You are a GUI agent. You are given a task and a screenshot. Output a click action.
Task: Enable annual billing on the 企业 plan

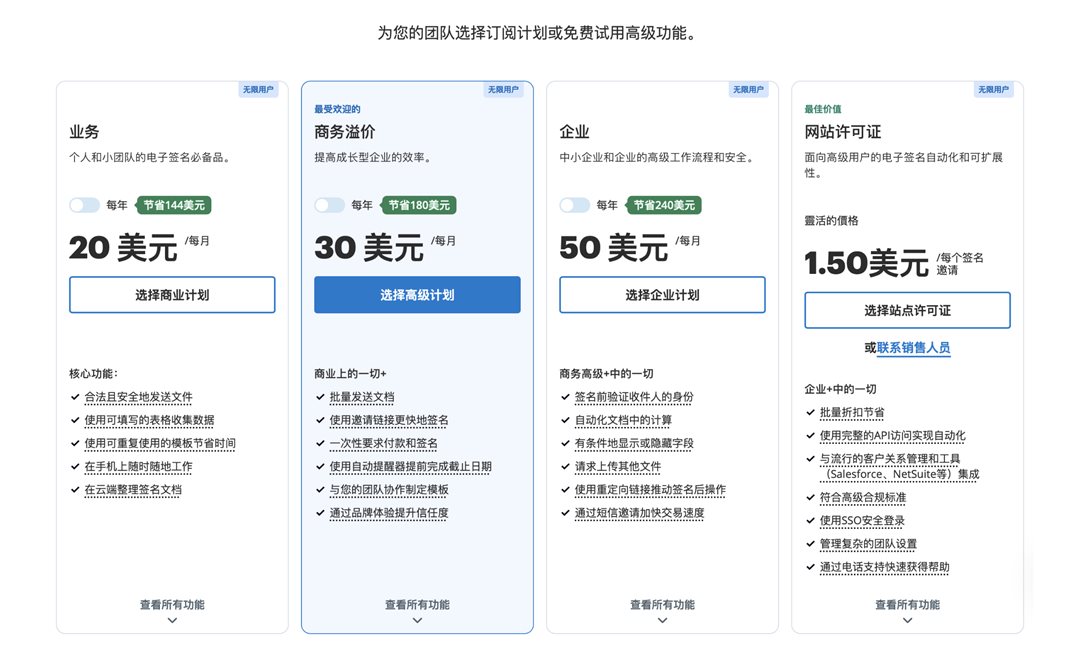click(x=574, y=204)
